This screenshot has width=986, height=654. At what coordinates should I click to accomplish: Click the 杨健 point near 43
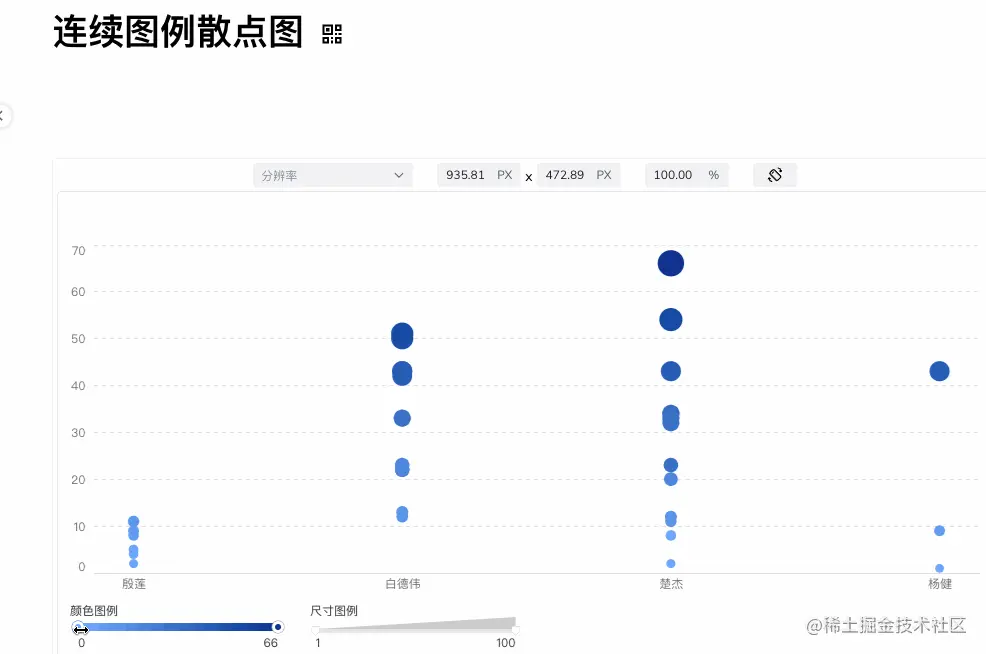[x=939, y=371]
